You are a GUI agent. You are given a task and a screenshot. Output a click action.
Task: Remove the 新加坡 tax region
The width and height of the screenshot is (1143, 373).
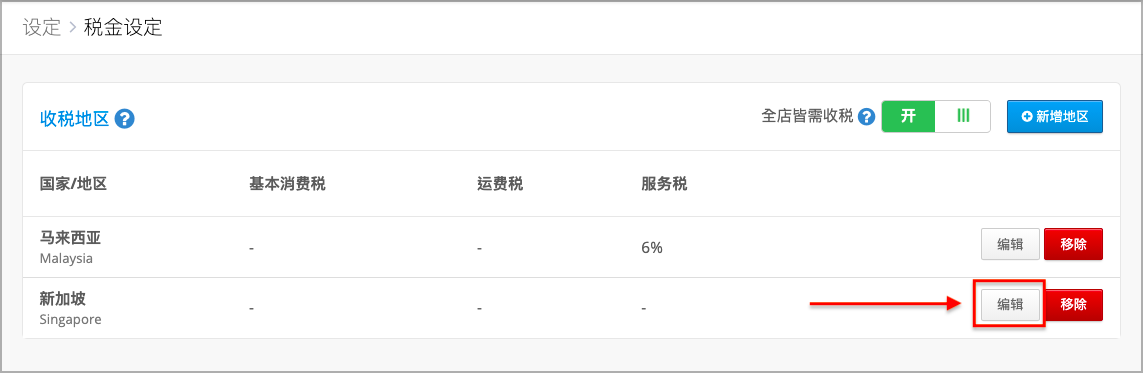click(1074, 305)
